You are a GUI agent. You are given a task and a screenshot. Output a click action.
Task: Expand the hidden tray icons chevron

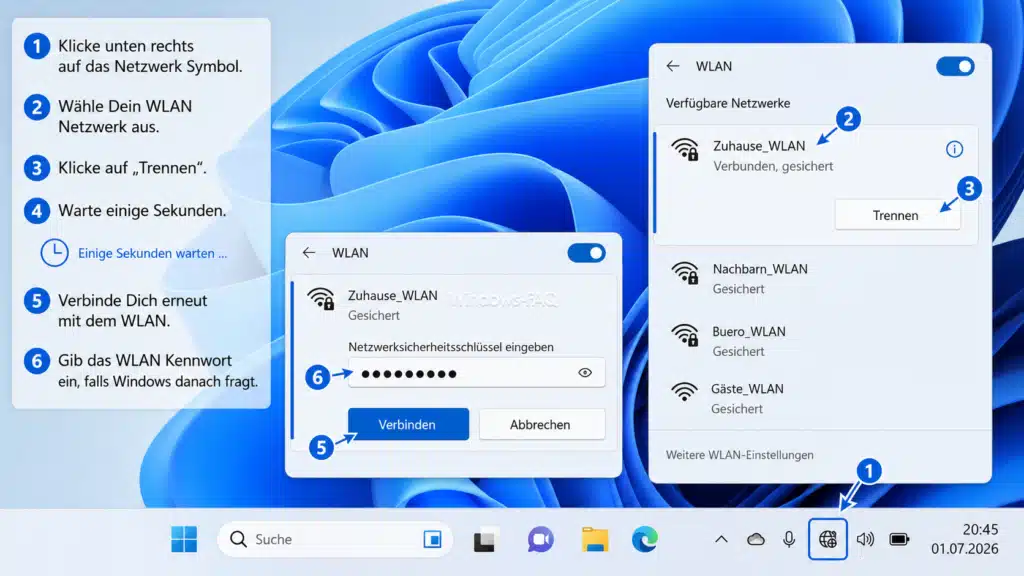(x=721, y=539)
